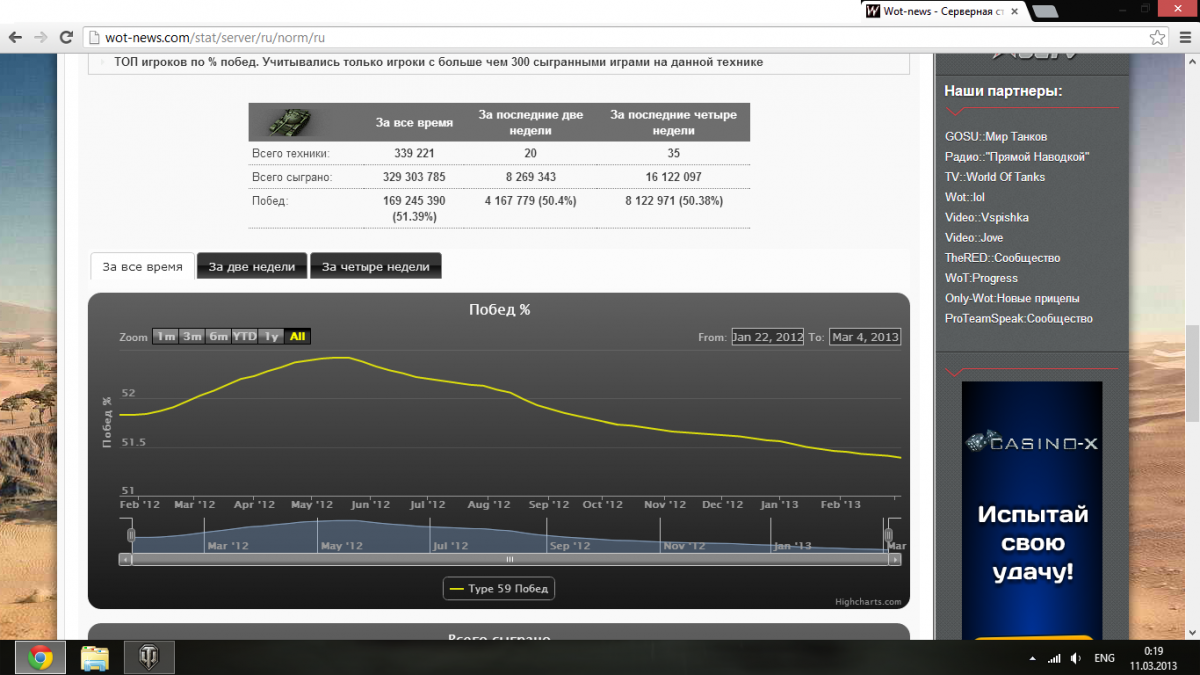
Task: Bookmark the page with the star icon
Action: tap(1157, 37)
